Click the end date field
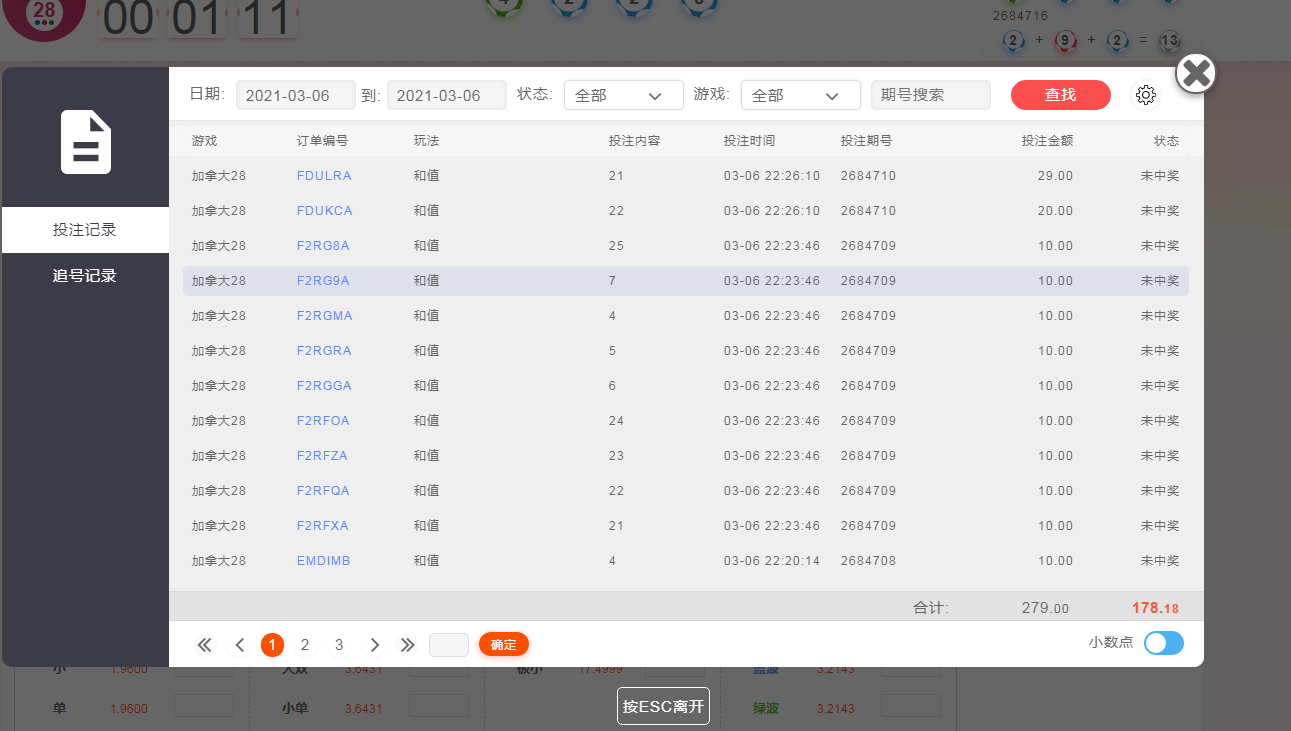The width and height of the screenshot is (1291, 731). coord(447,95)
